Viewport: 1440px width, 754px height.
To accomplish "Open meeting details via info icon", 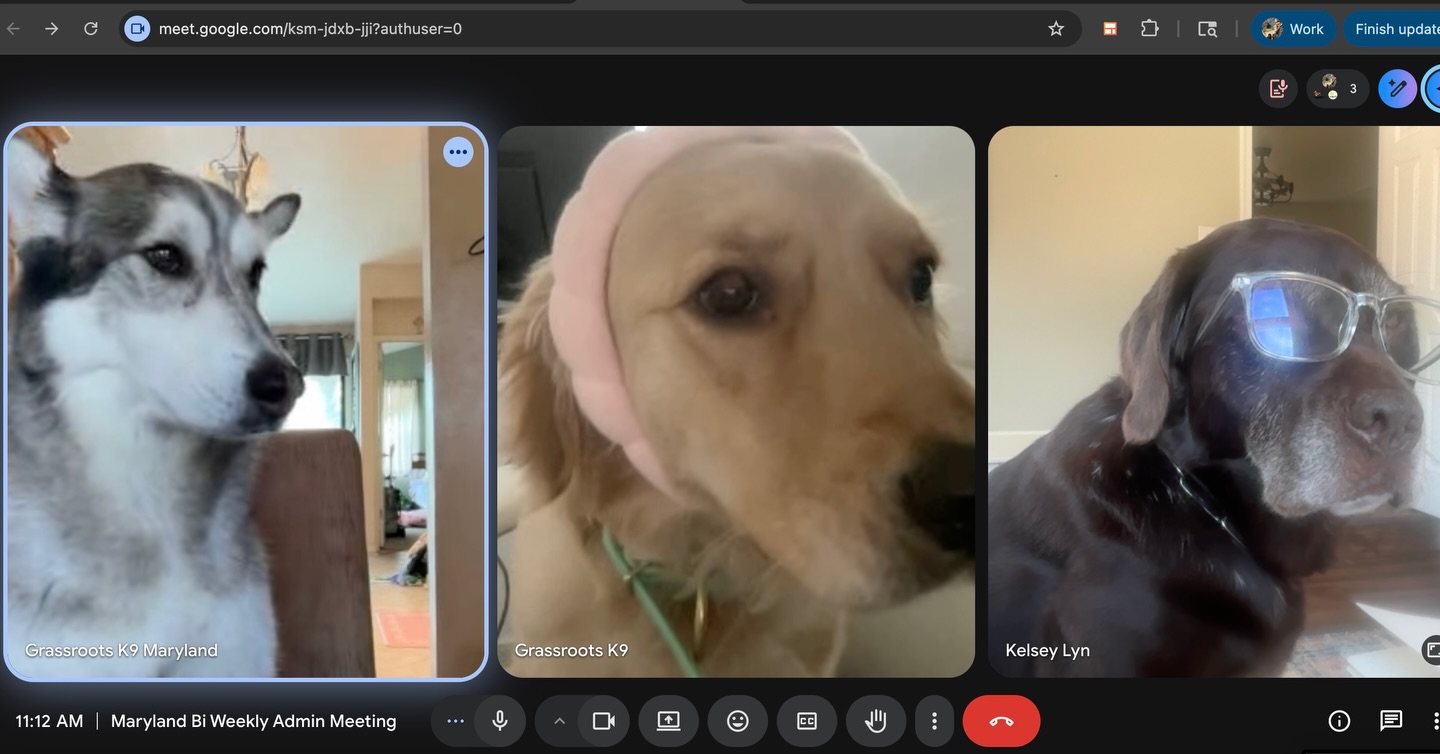I will (1338, 720).
